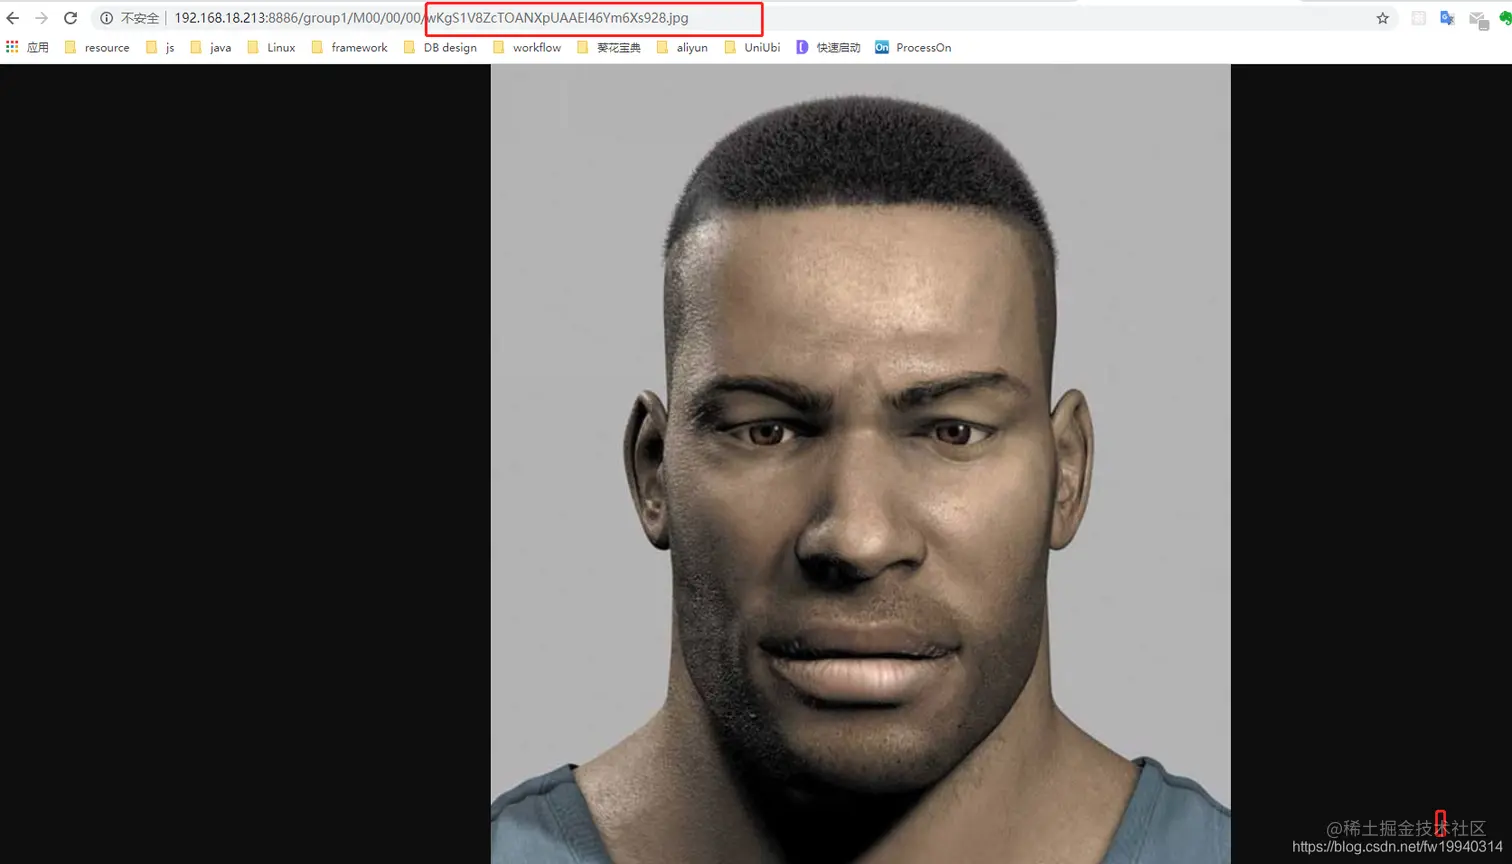Click the displayed face image
Screen dimensions: 1512x864
pyautogui.click(x=860, y=464)
